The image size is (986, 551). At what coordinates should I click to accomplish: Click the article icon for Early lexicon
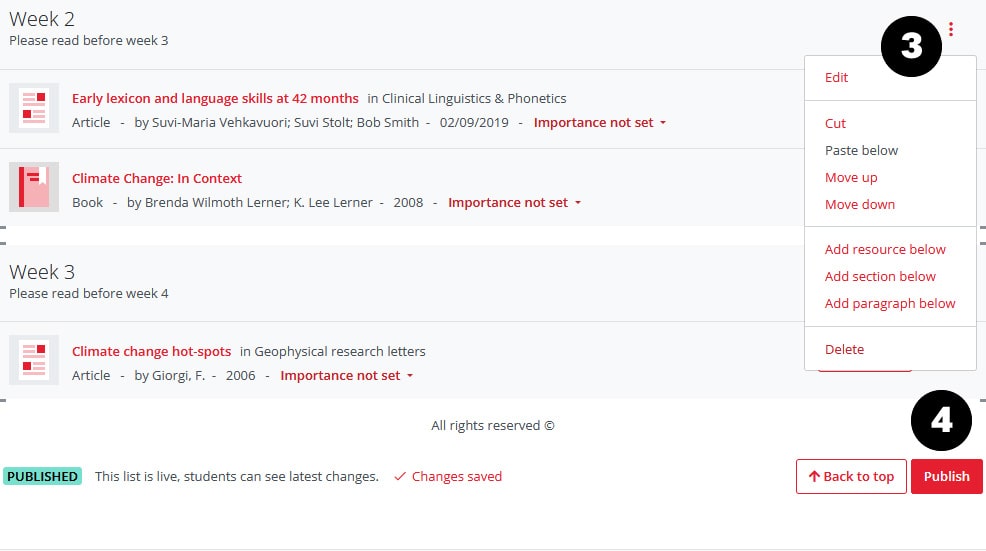pyautogui.click(x=34, y=108)
